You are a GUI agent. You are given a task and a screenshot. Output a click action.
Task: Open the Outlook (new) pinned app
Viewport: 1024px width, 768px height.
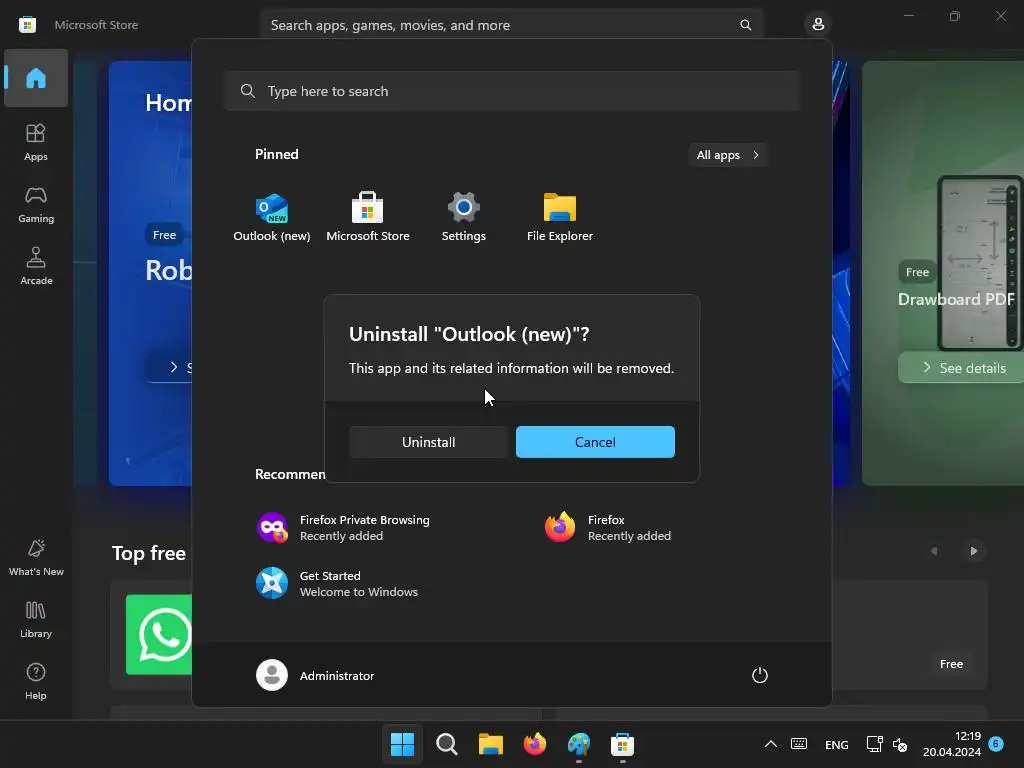(272, 217)
